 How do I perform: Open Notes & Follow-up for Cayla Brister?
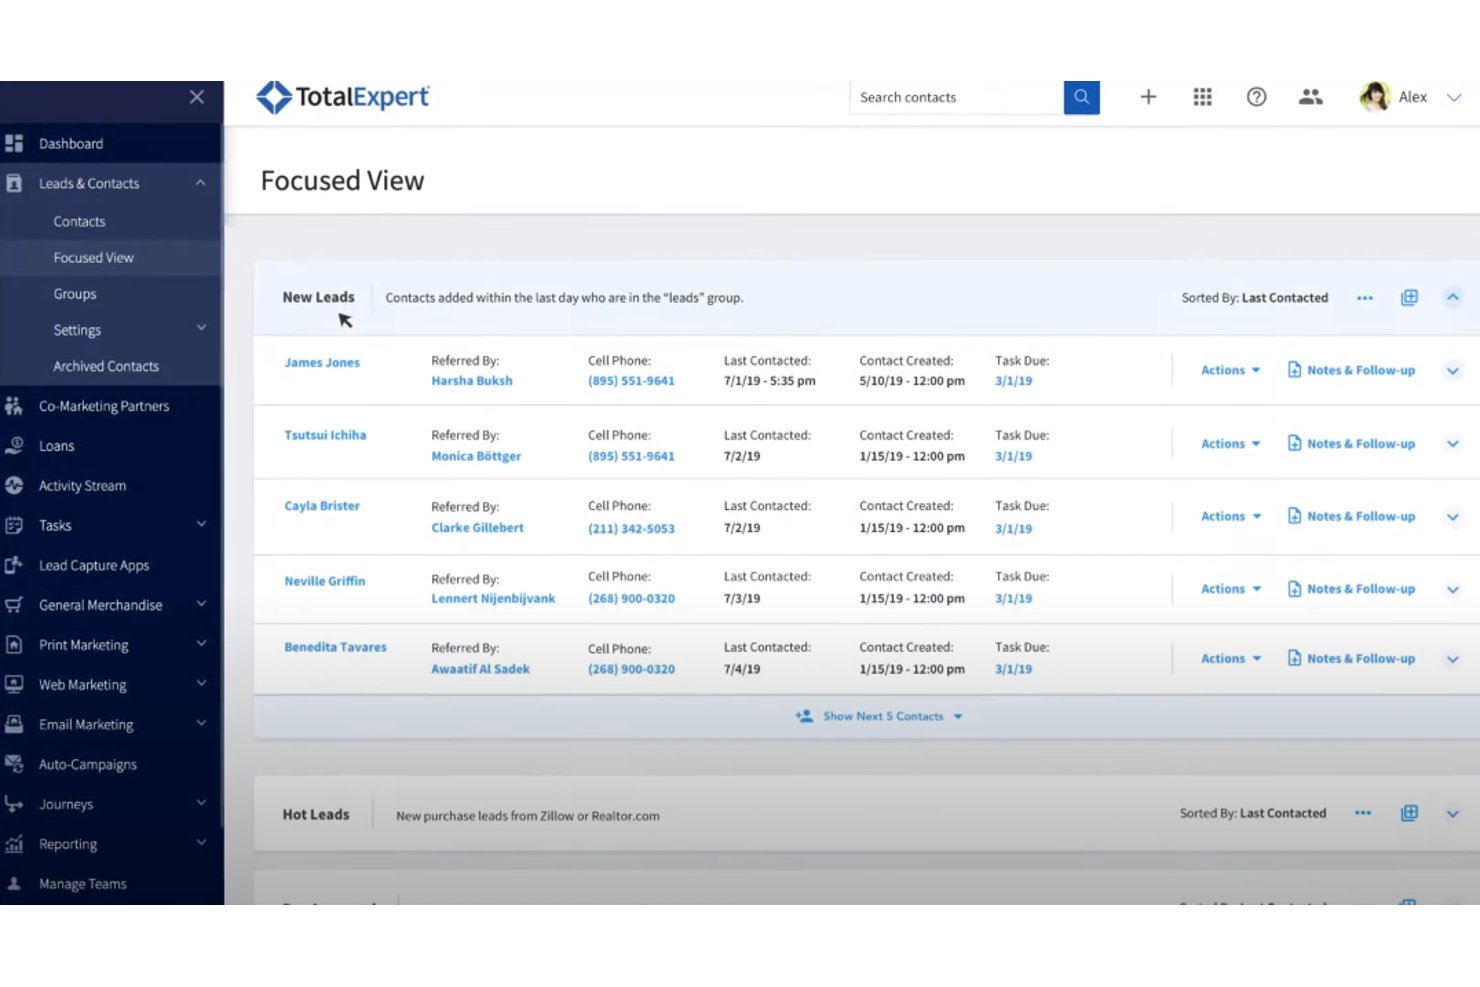[1351, 516]
